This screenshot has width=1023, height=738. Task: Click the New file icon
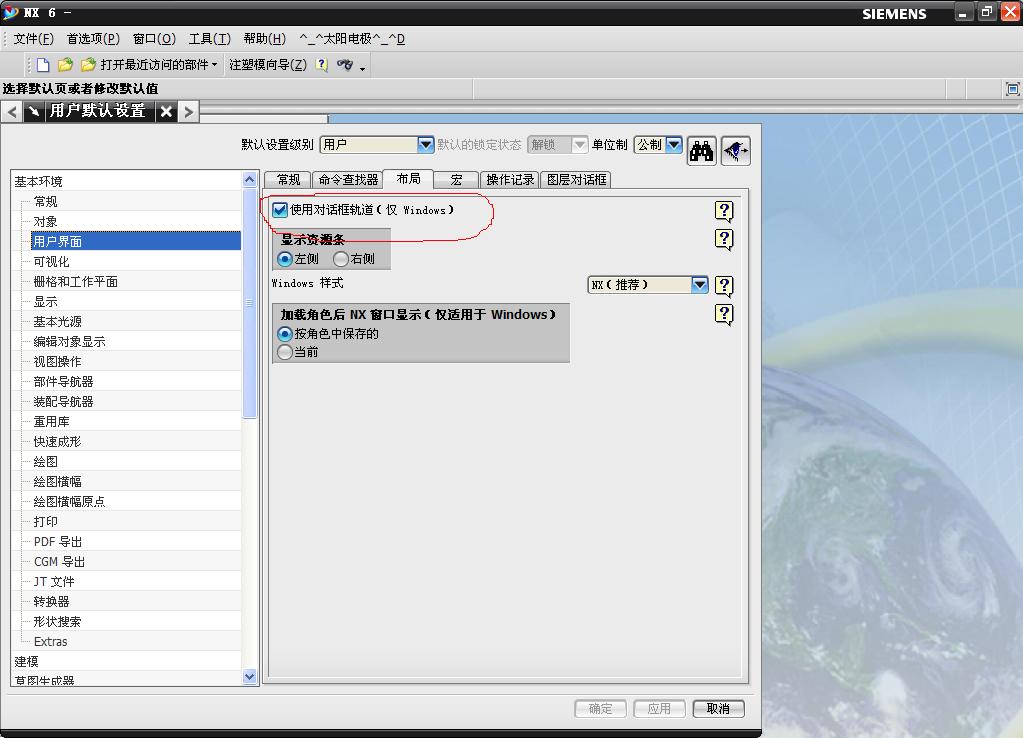tap(43, 65)
